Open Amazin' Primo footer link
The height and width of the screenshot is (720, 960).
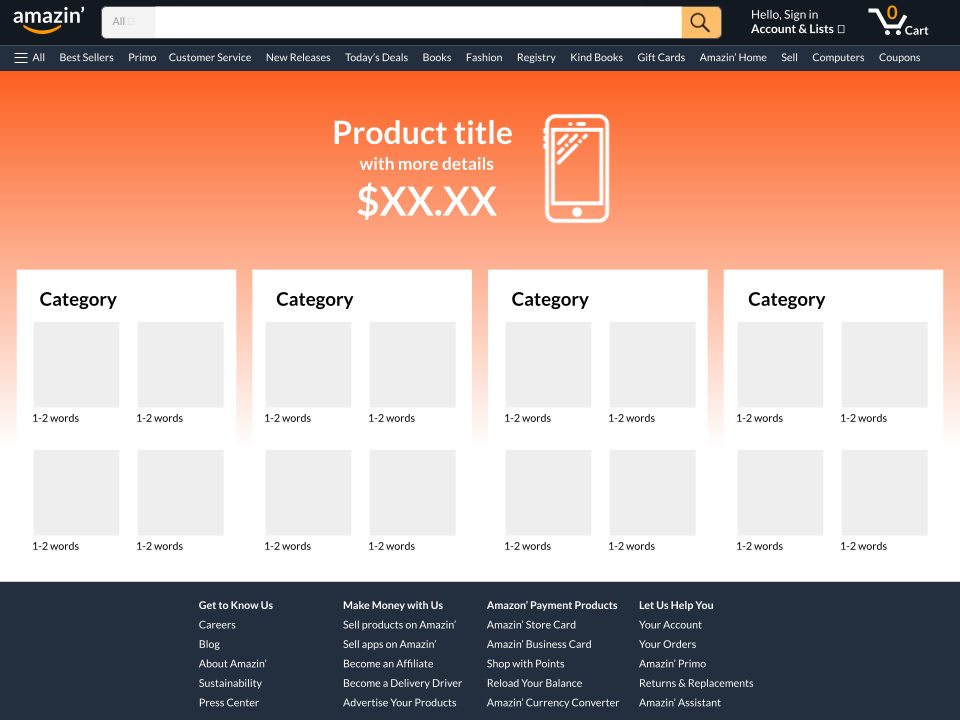point(672,664)
